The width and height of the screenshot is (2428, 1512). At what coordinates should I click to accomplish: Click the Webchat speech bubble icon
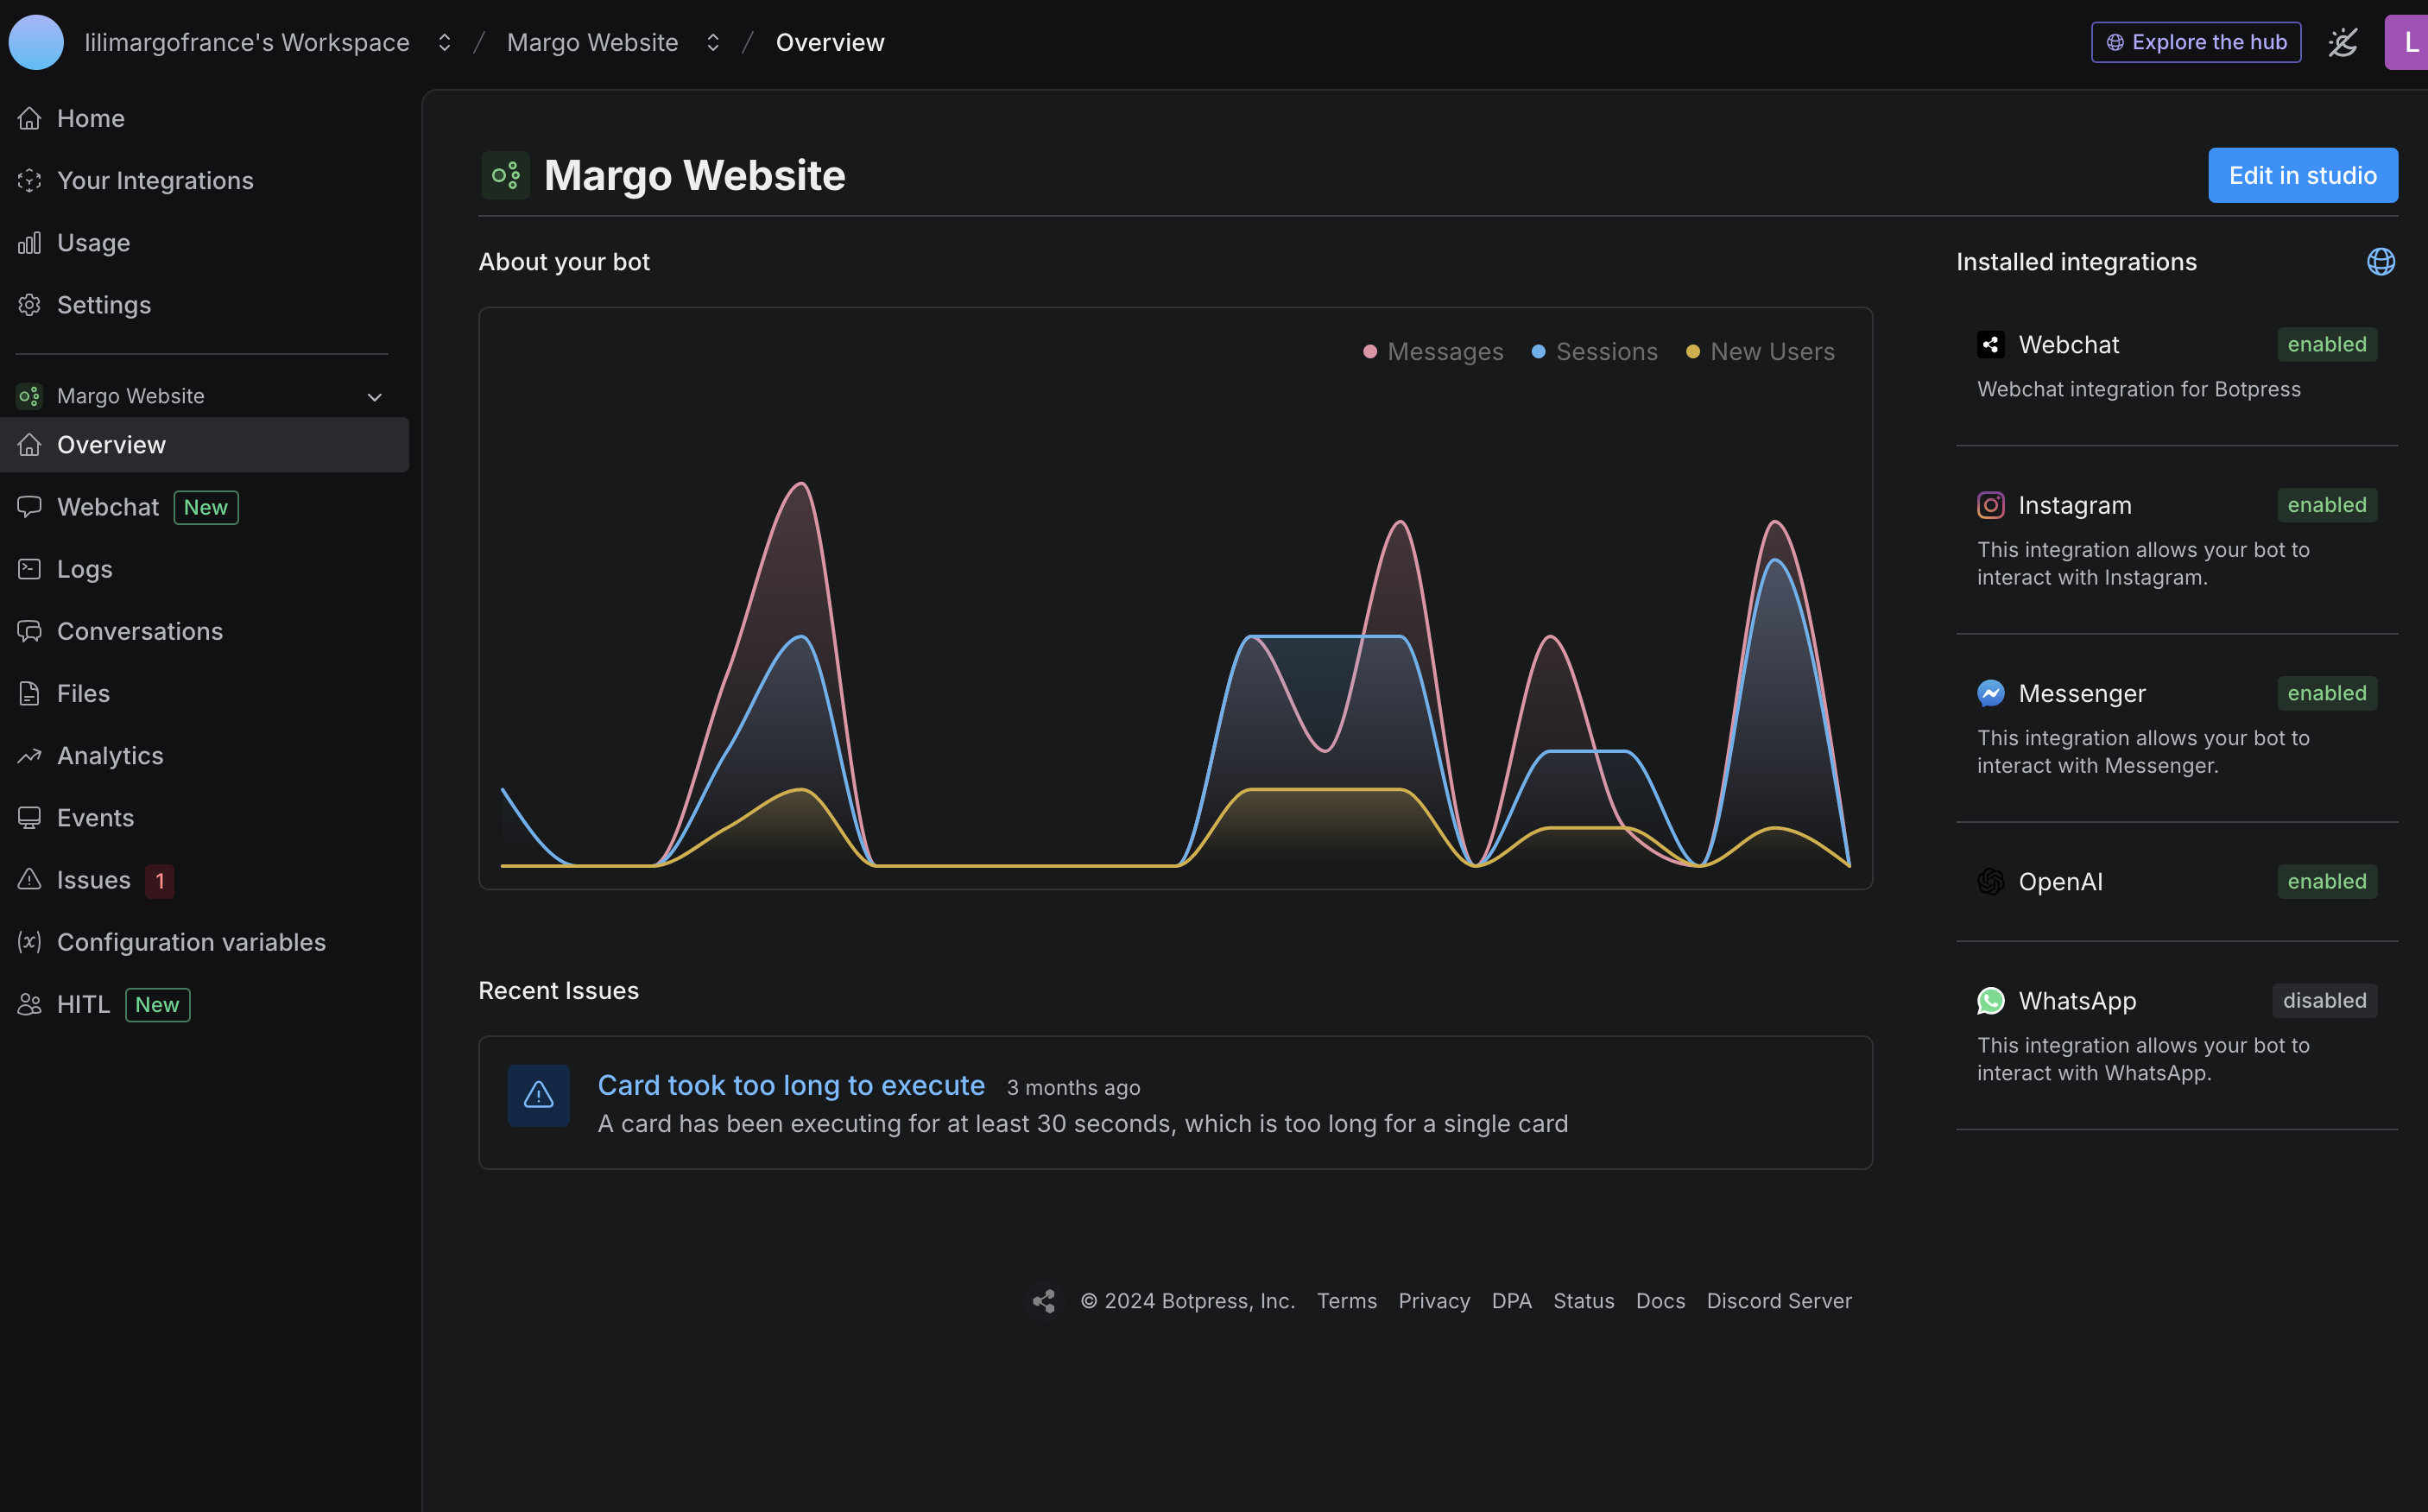pos(29,507)
